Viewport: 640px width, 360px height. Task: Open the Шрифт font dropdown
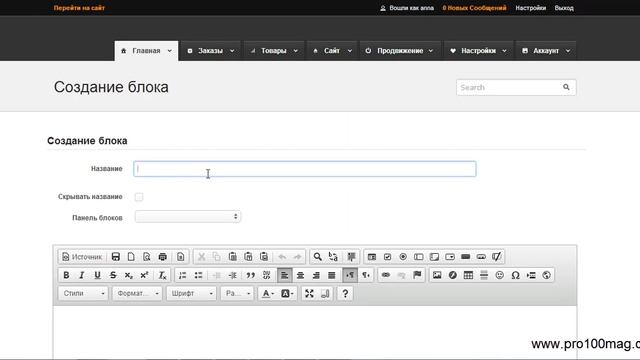click(191, 293)
